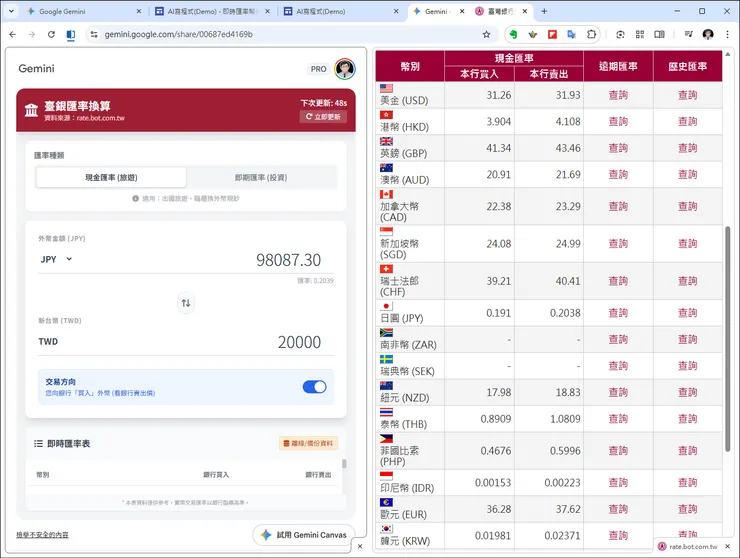
Task: Open the QR code grid extension icon
Action: pyautogui.click(x=640, y=34)
